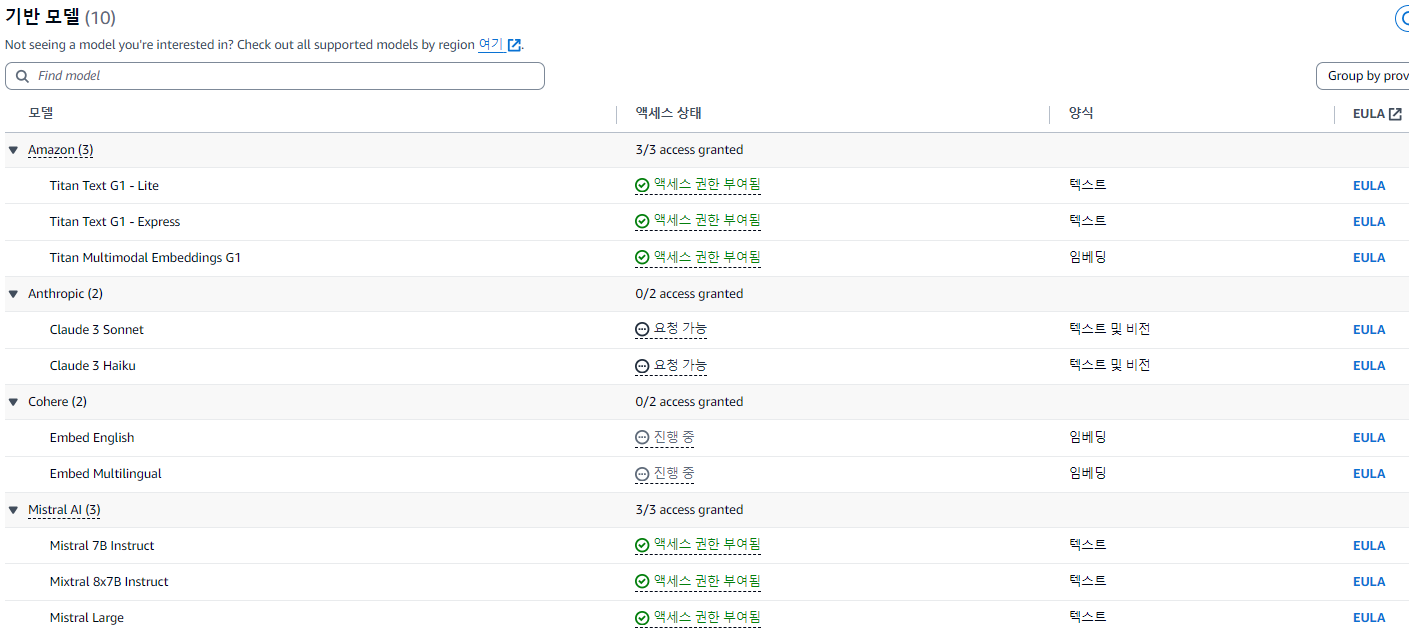Click Mistral Large access granted status
The image size is (1409, 639).
point(698,617)
